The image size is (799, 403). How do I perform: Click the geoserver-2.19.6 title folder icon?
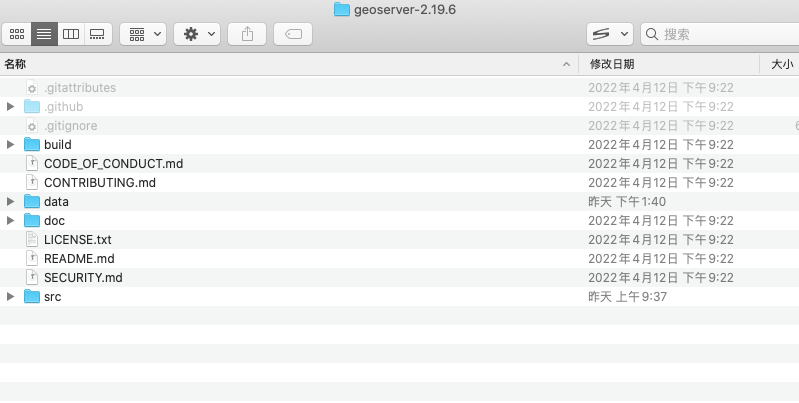coord(342,9)
